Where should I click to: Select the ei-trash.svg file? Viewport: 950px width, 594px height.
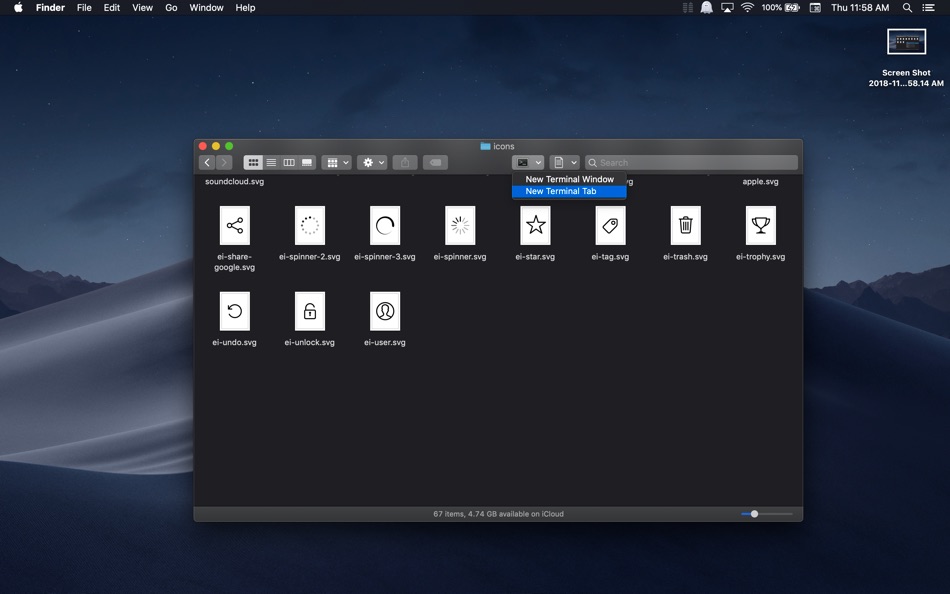pos(685,233)
